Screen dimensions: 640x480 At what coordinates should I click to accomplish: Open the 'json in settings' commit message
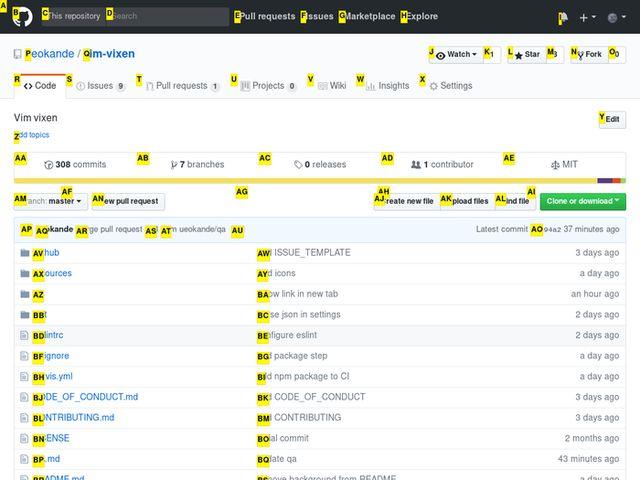click(299, 315)
